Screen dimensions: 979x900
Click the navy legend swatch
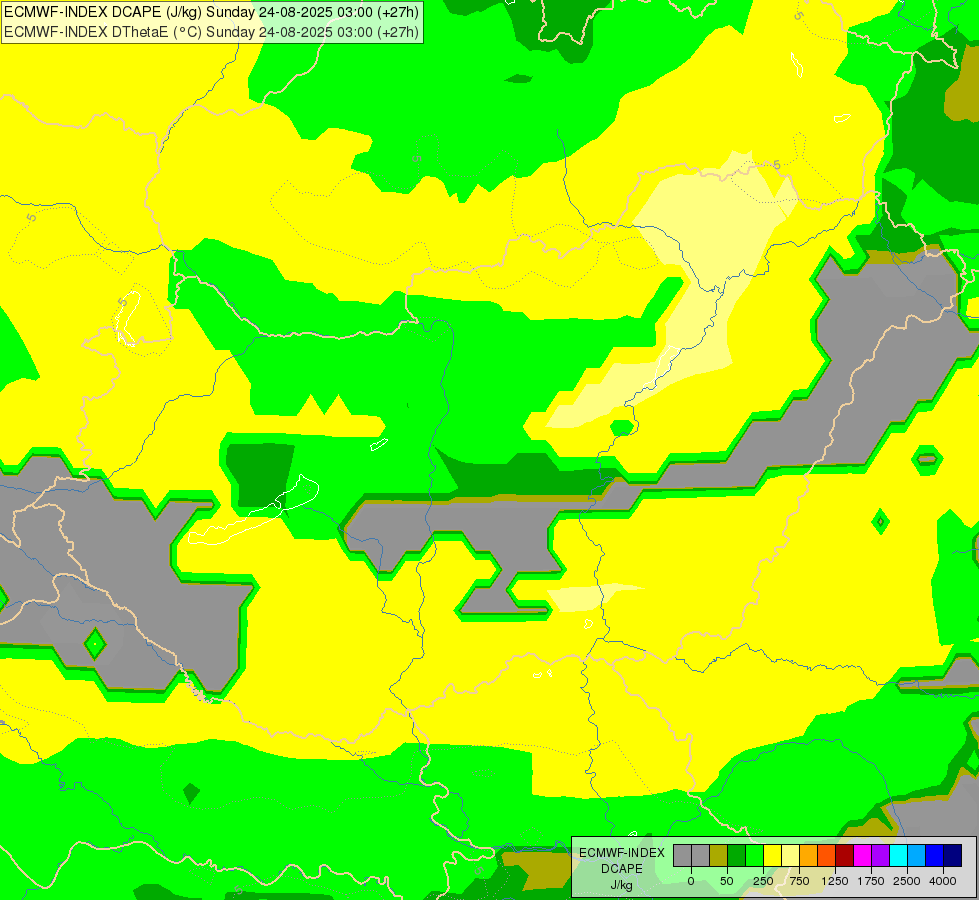[x=952, y=856]
